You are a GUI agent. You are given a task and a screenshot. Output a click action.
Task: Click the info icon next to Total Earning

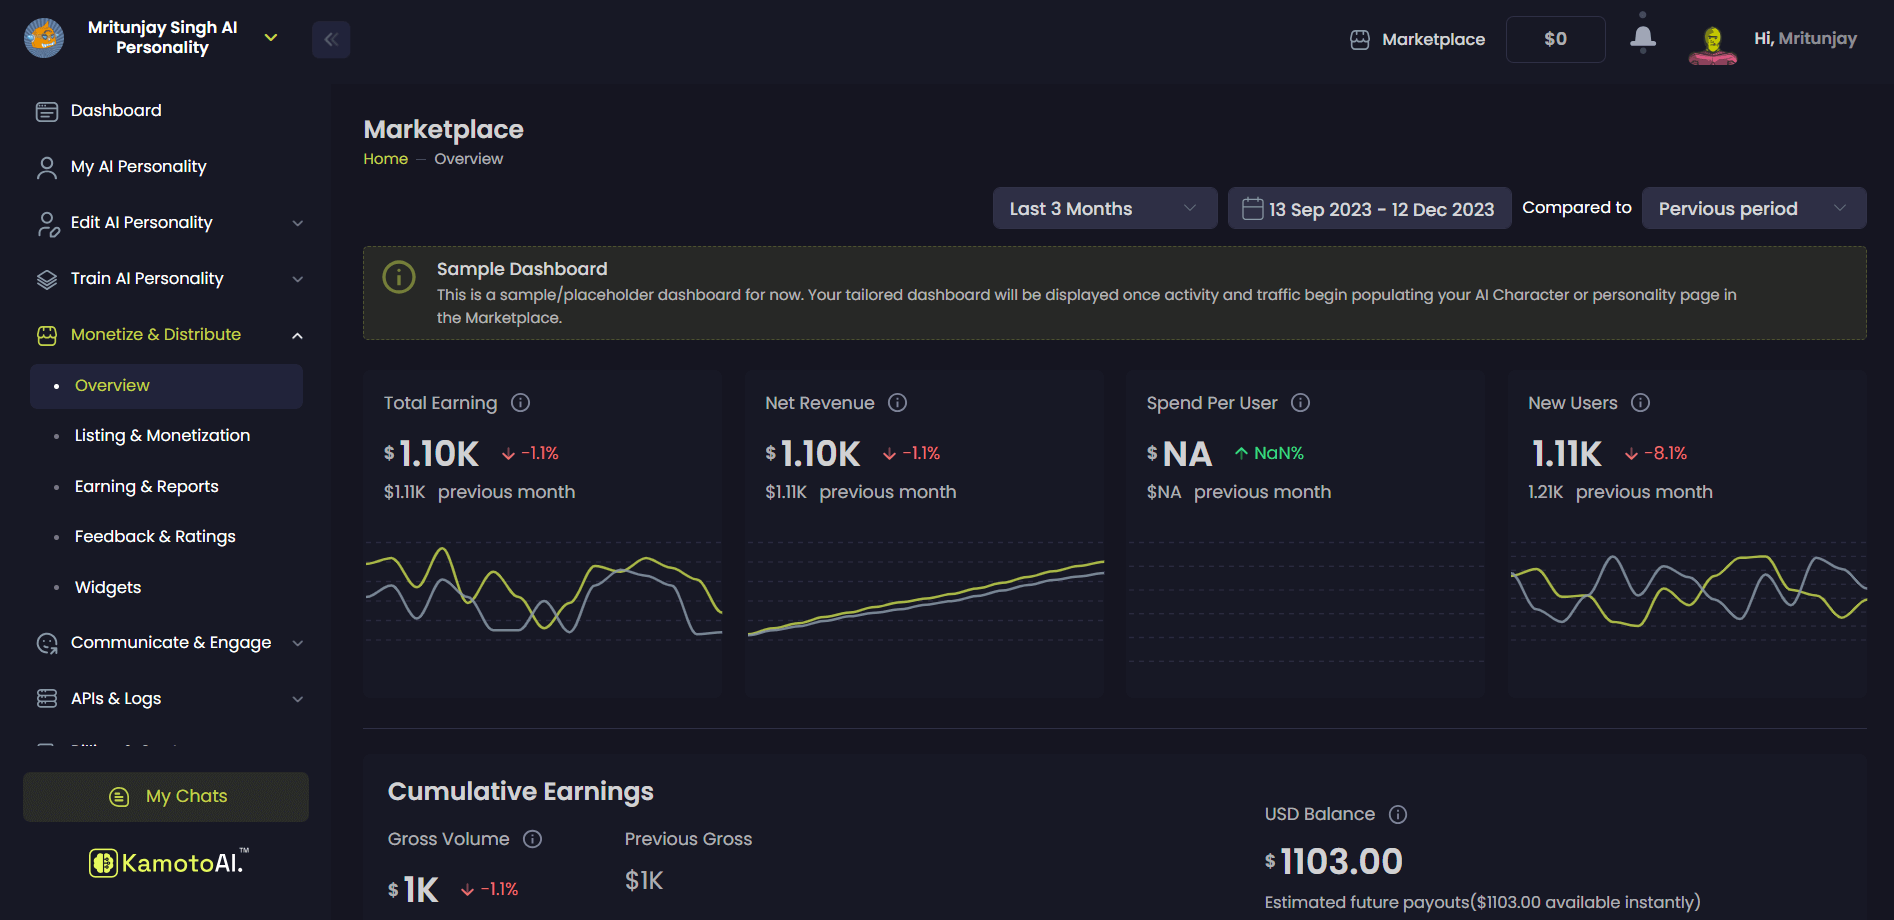519,402
